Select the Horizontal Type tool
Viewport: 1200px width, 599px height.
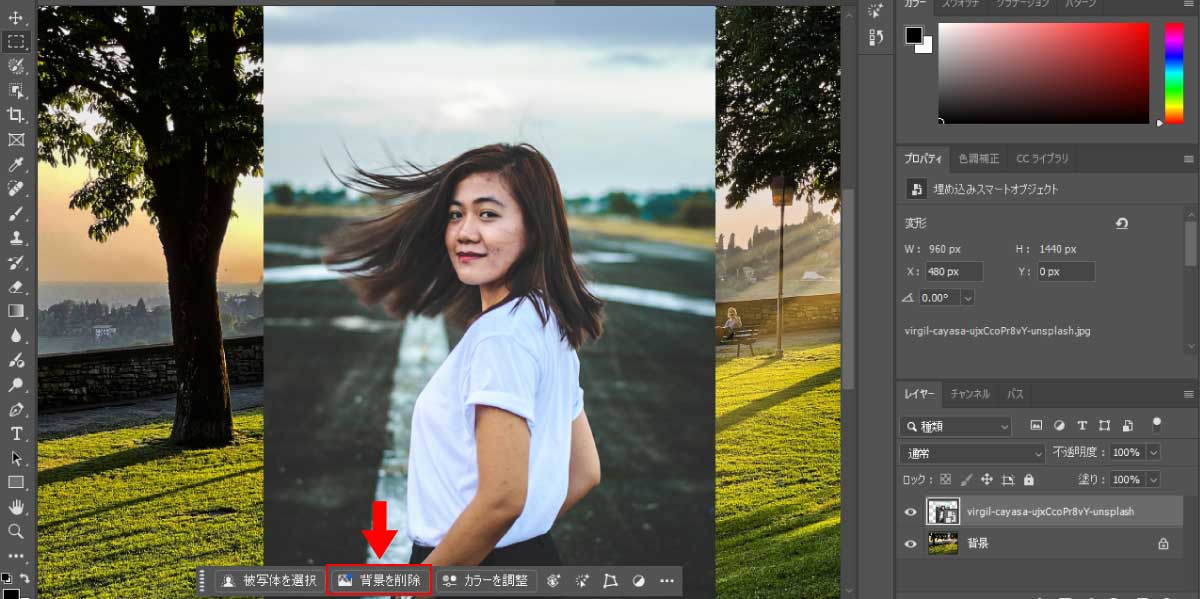(16, 434)
